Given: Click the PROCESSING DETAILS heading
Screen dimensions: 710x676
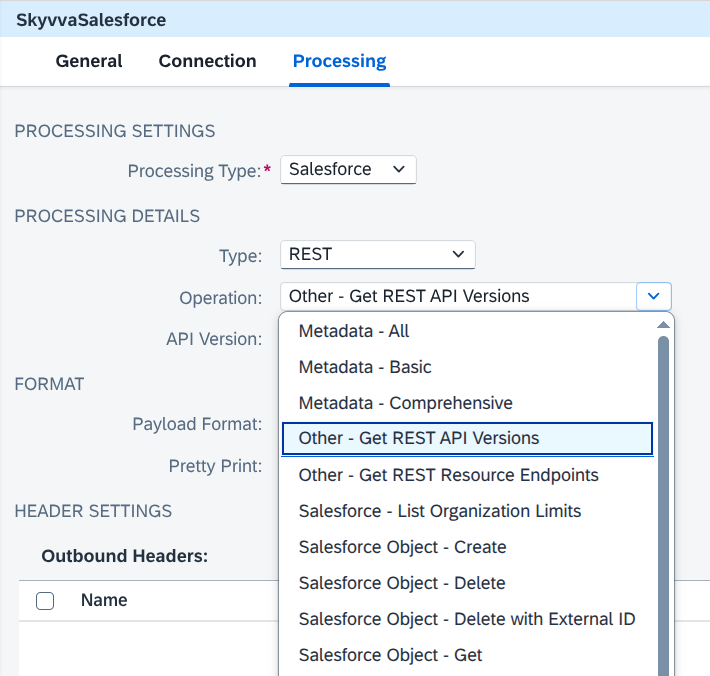Looking at the screenshot, I should 107,216.
